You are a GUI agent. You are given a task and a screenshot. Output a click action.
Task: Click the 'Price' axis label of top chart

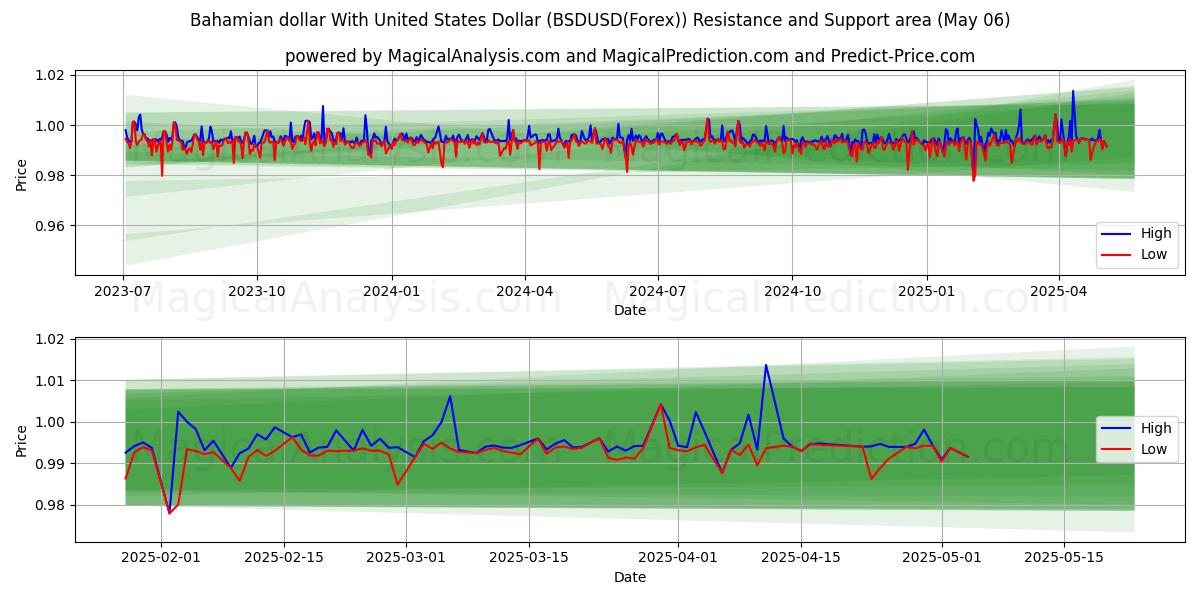tap(22, 173)
